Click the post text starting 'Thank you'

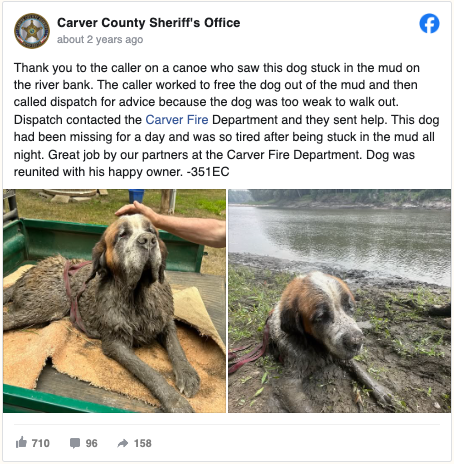226,120
